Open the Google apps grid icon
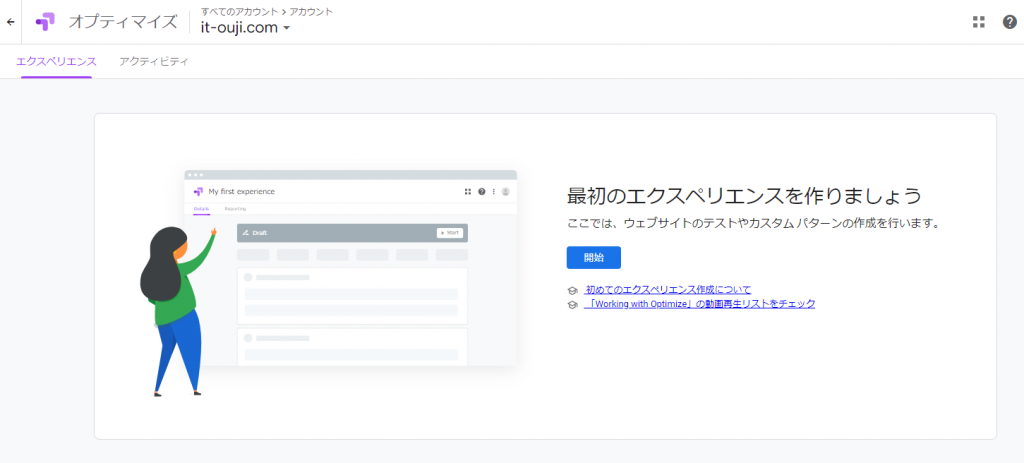 (x=978, y=22)
